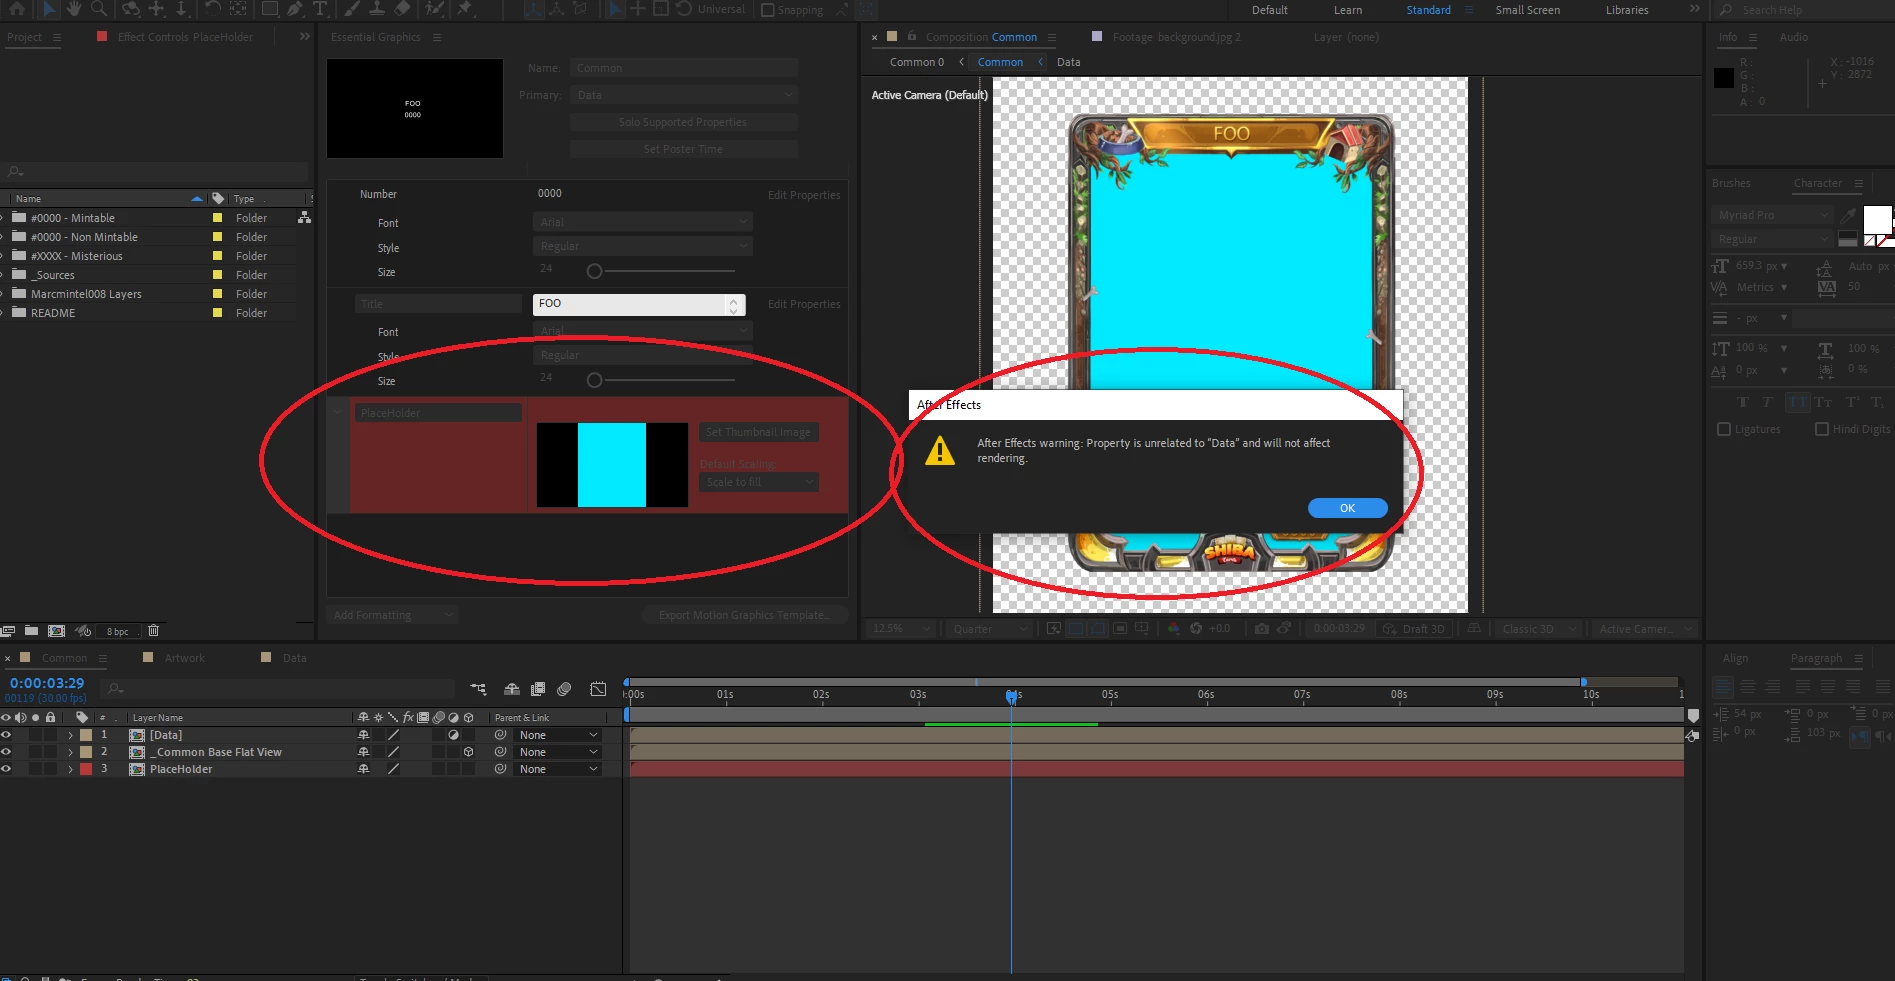1895x981 pixels.
Task: Create new folder in Project panel
Action: pyautogui.click(x=31, y=631)
